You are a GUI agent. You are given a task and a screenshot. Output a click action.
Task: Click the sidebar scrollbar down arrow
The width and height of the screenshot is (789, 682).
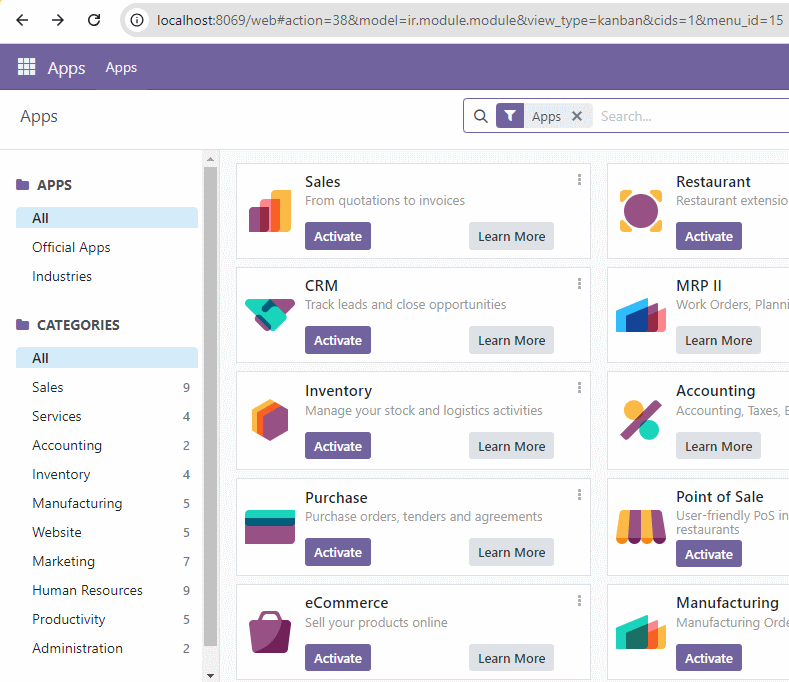click(210, 676)
